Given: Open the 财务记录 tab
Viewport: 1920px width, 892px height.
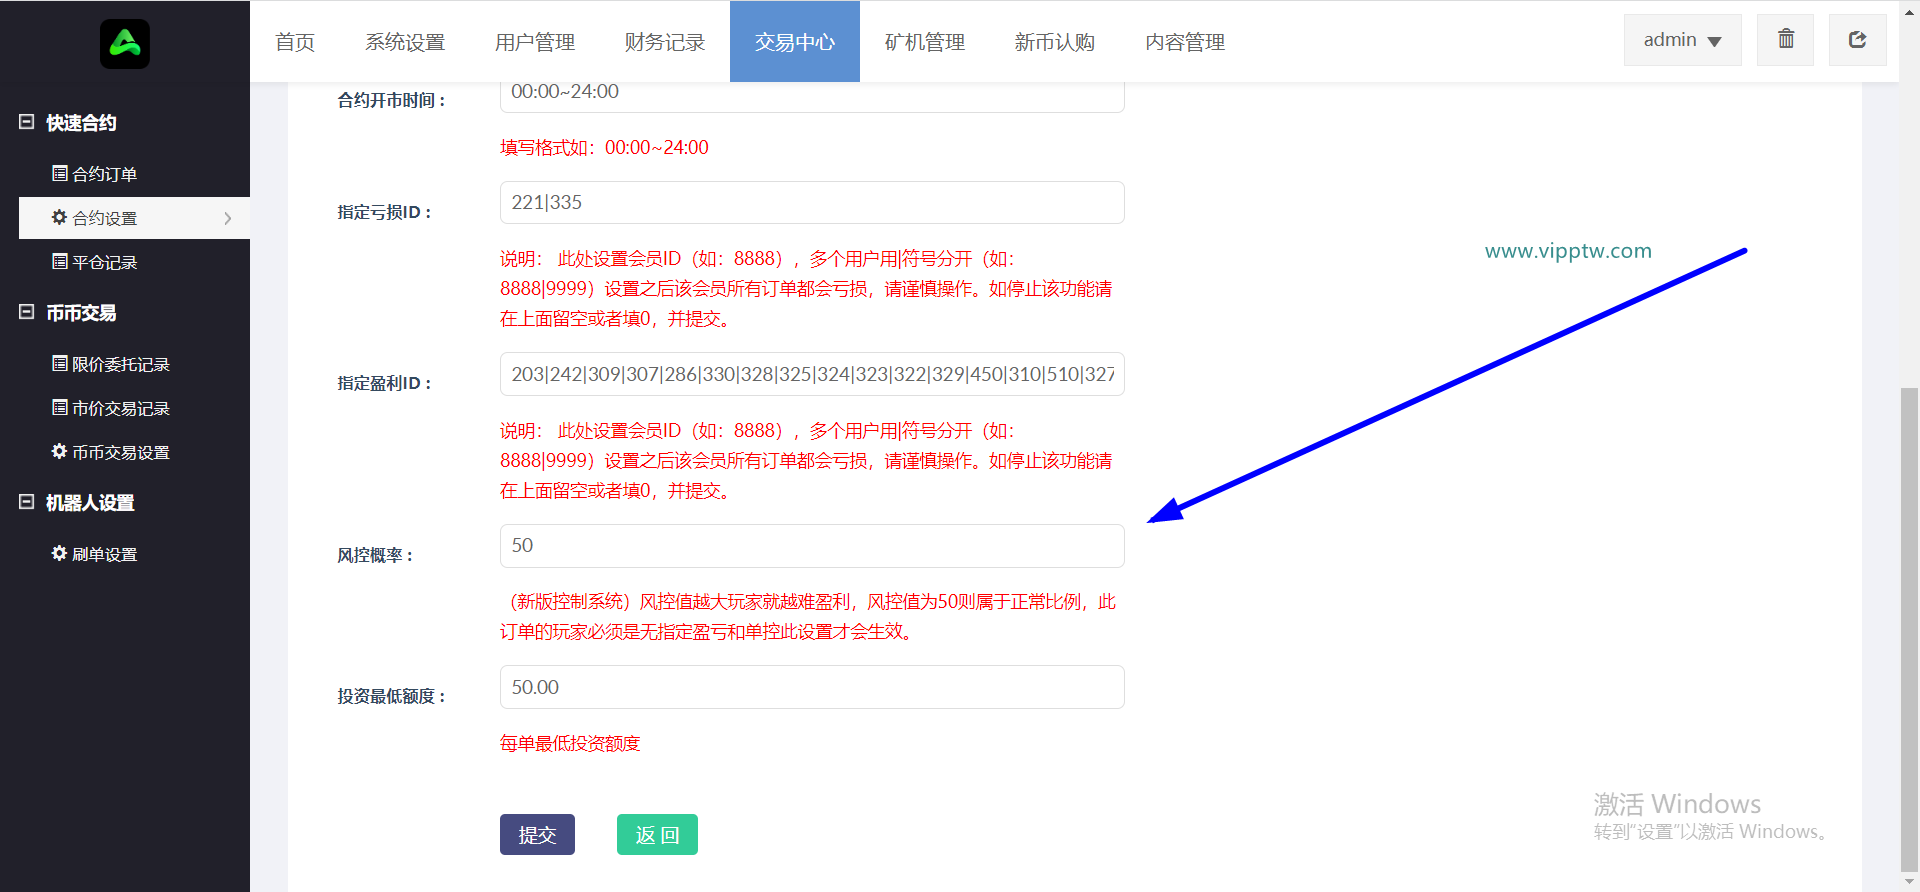Looking at the screenshot, I should pos(665,42).
